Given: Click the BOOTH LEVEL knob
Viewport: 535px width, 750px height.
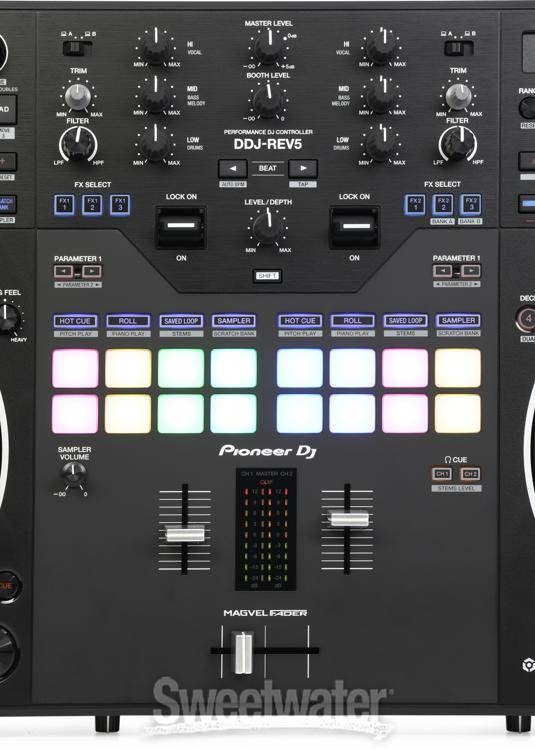Looking at the screenshot, I should point(268,100).
